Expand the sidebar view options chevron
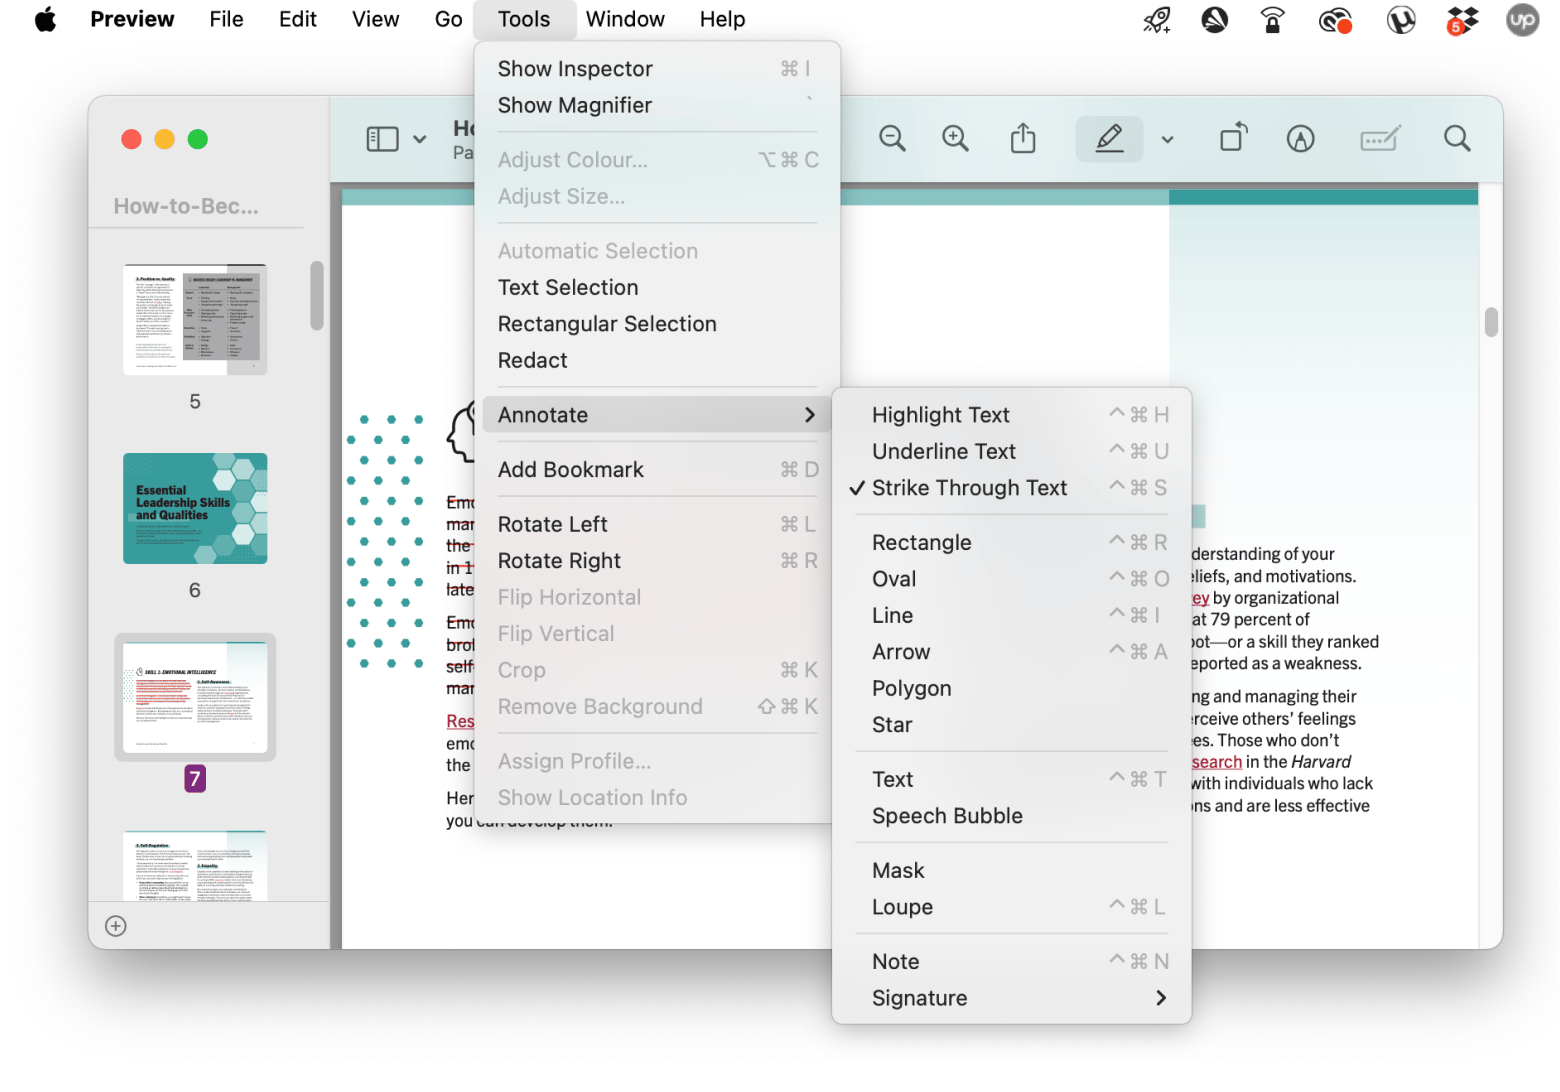 pyautogui.click(x=420, y=140)
